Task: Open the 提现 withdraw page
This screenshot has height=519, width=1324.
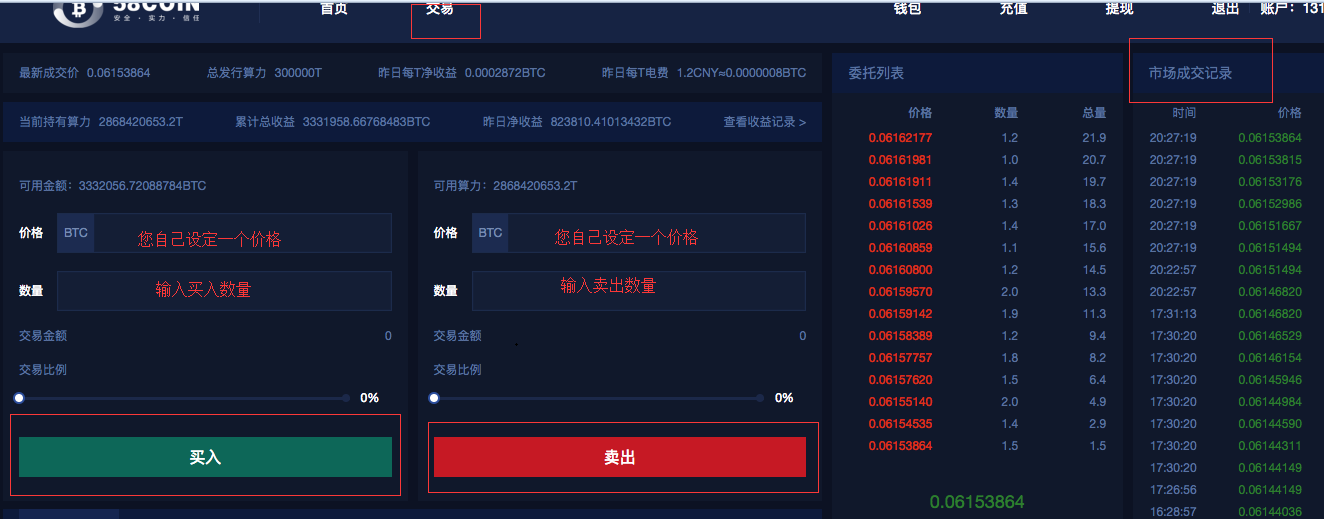Action: click(1119, 9)
